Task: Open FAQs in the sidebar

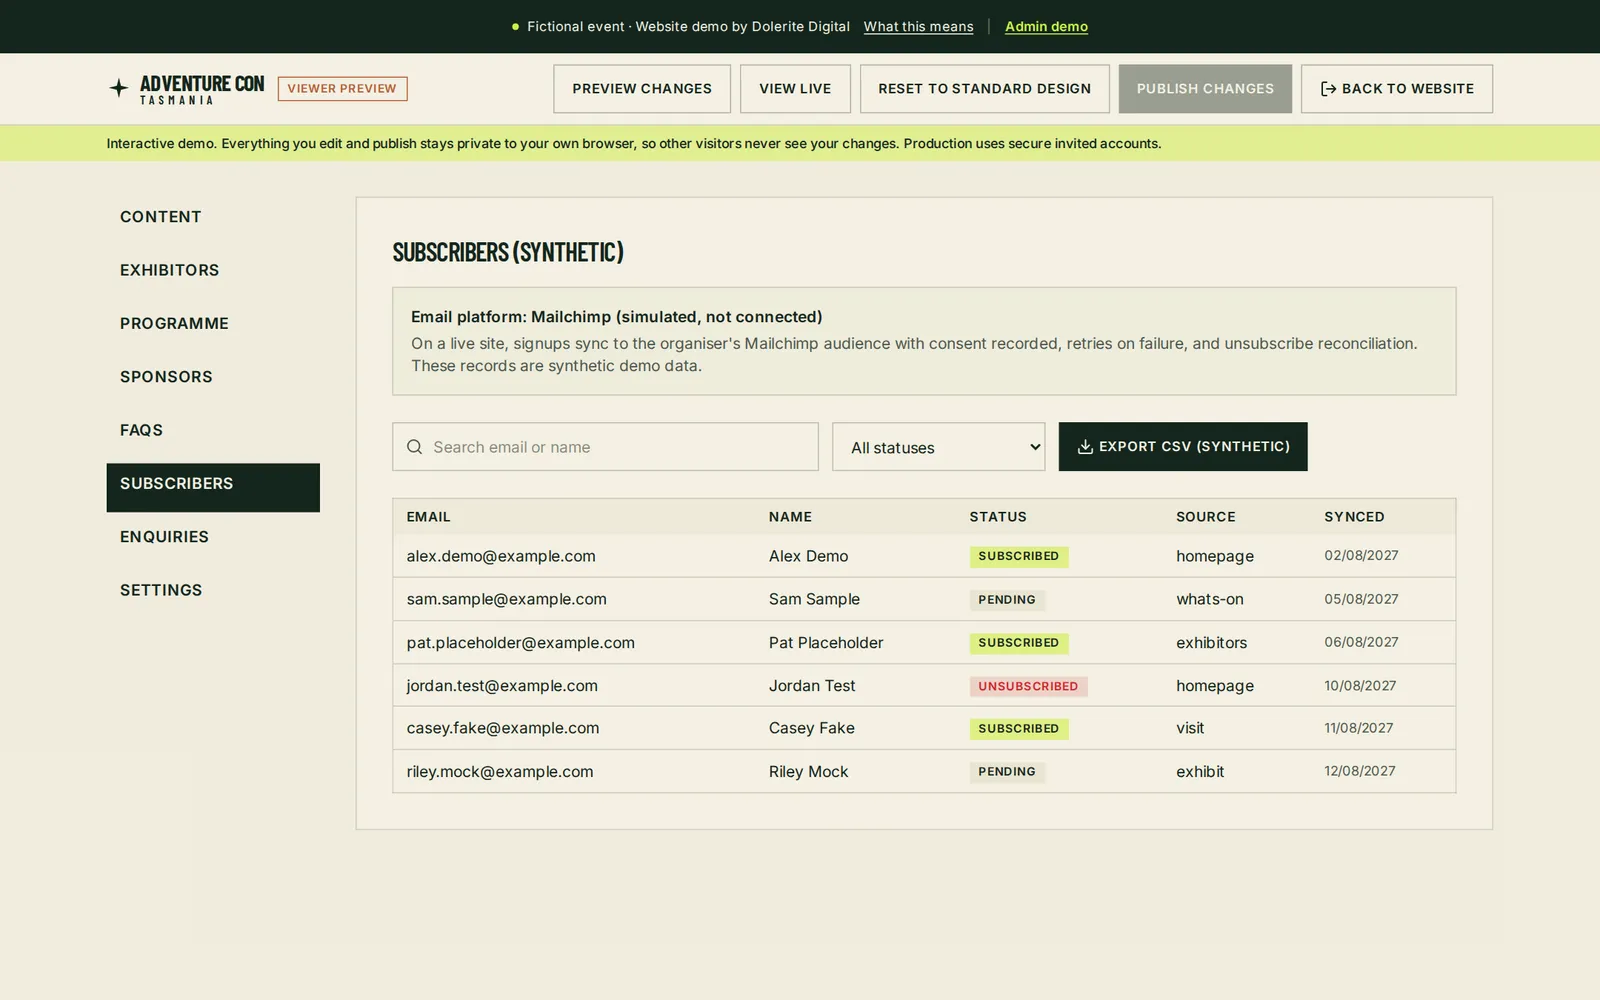Action: [x=213, y=430]
